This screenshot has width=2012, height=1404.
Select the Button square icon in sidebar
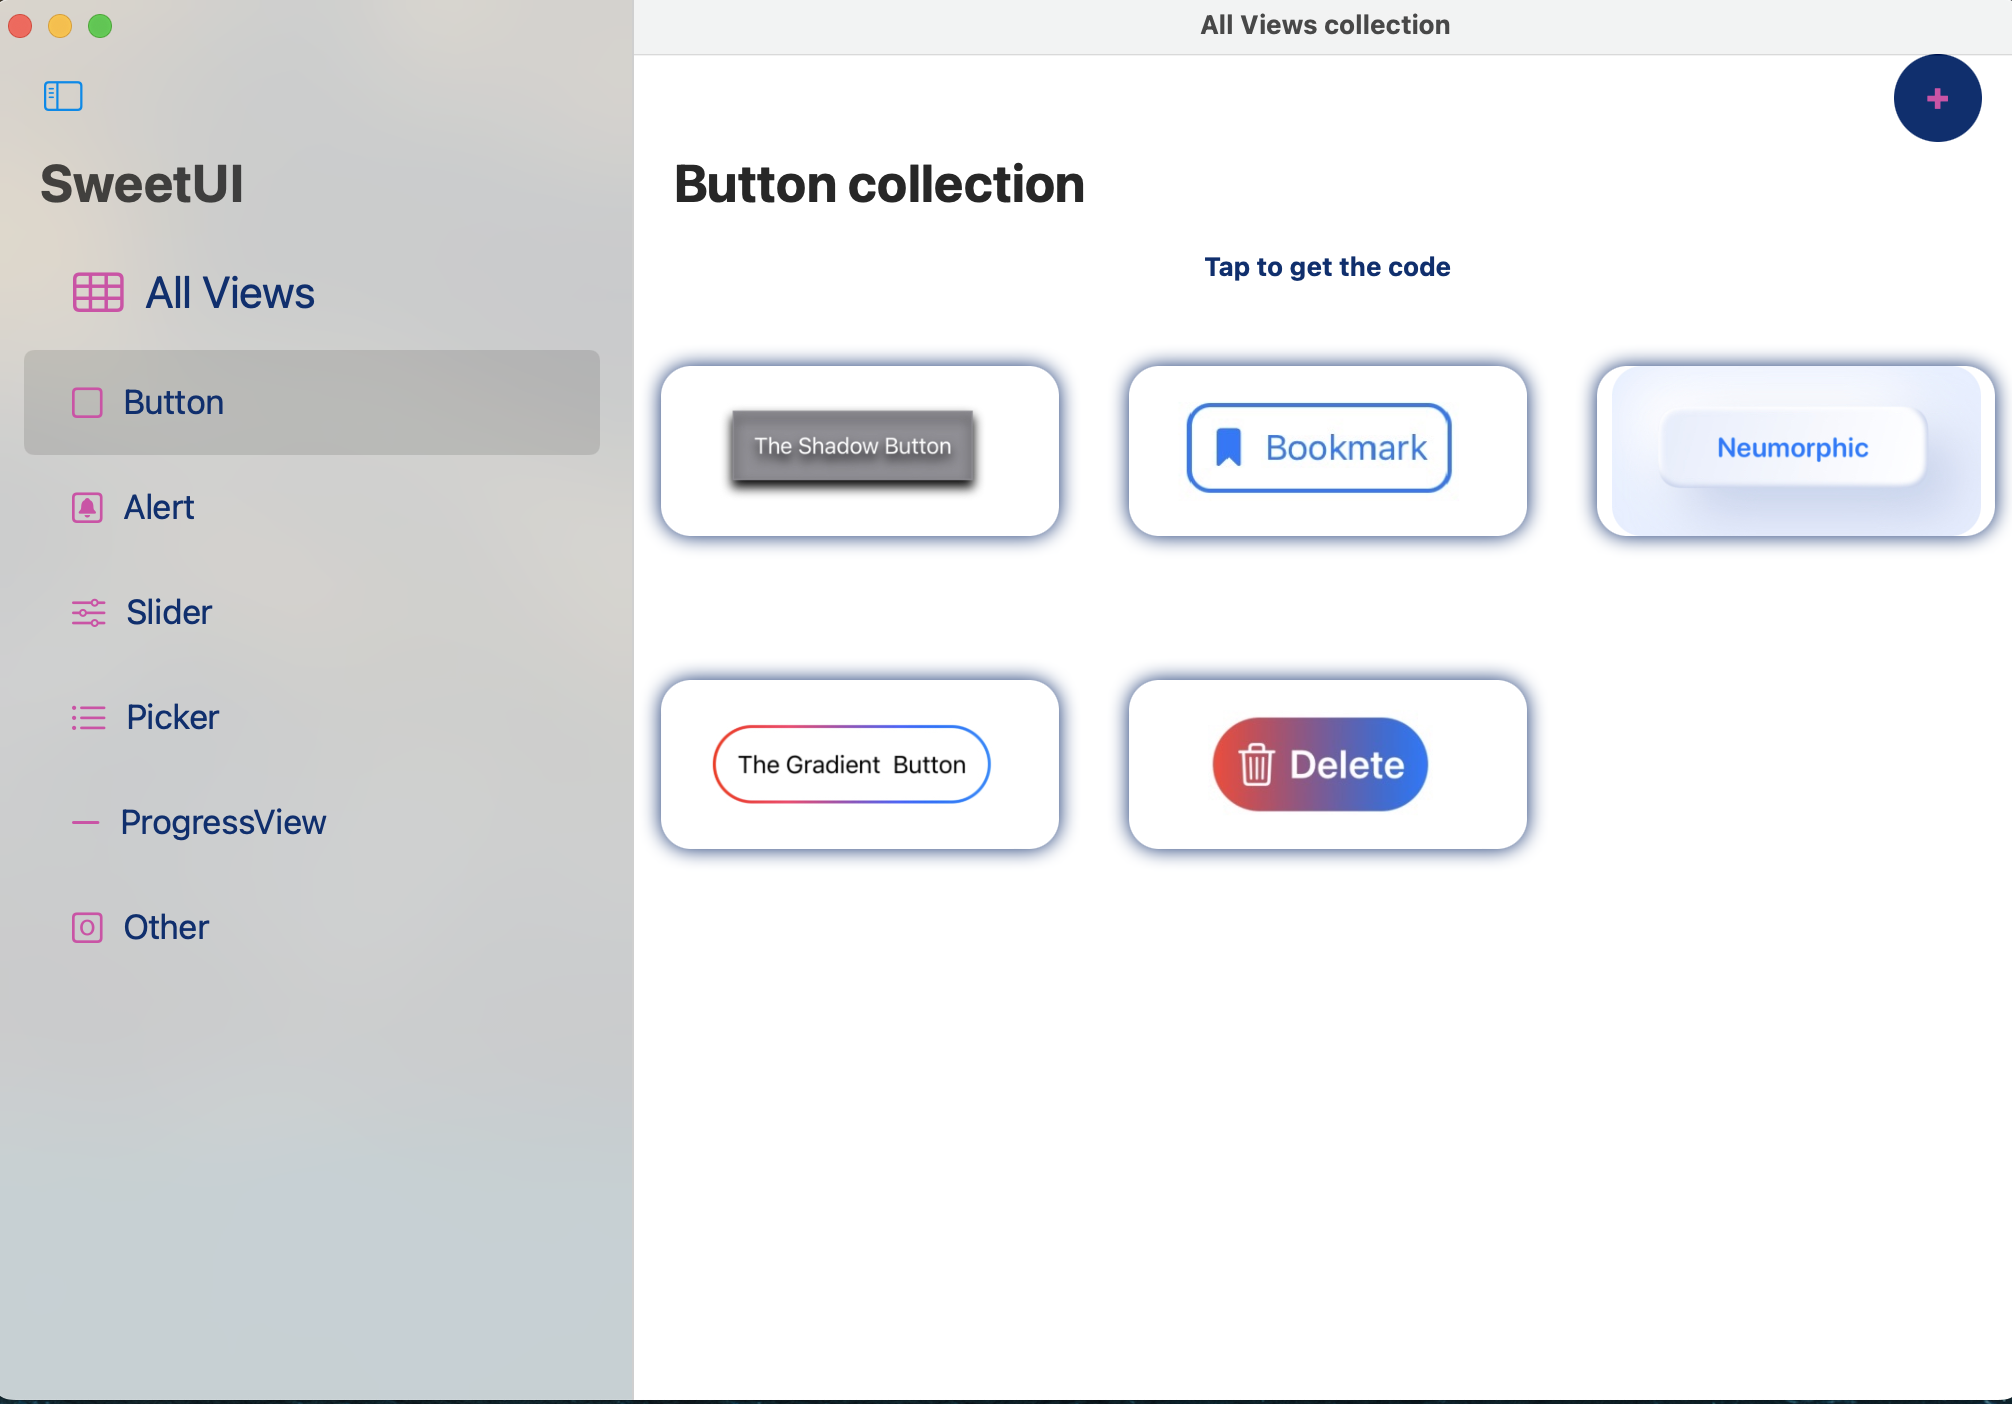(88, 402)
